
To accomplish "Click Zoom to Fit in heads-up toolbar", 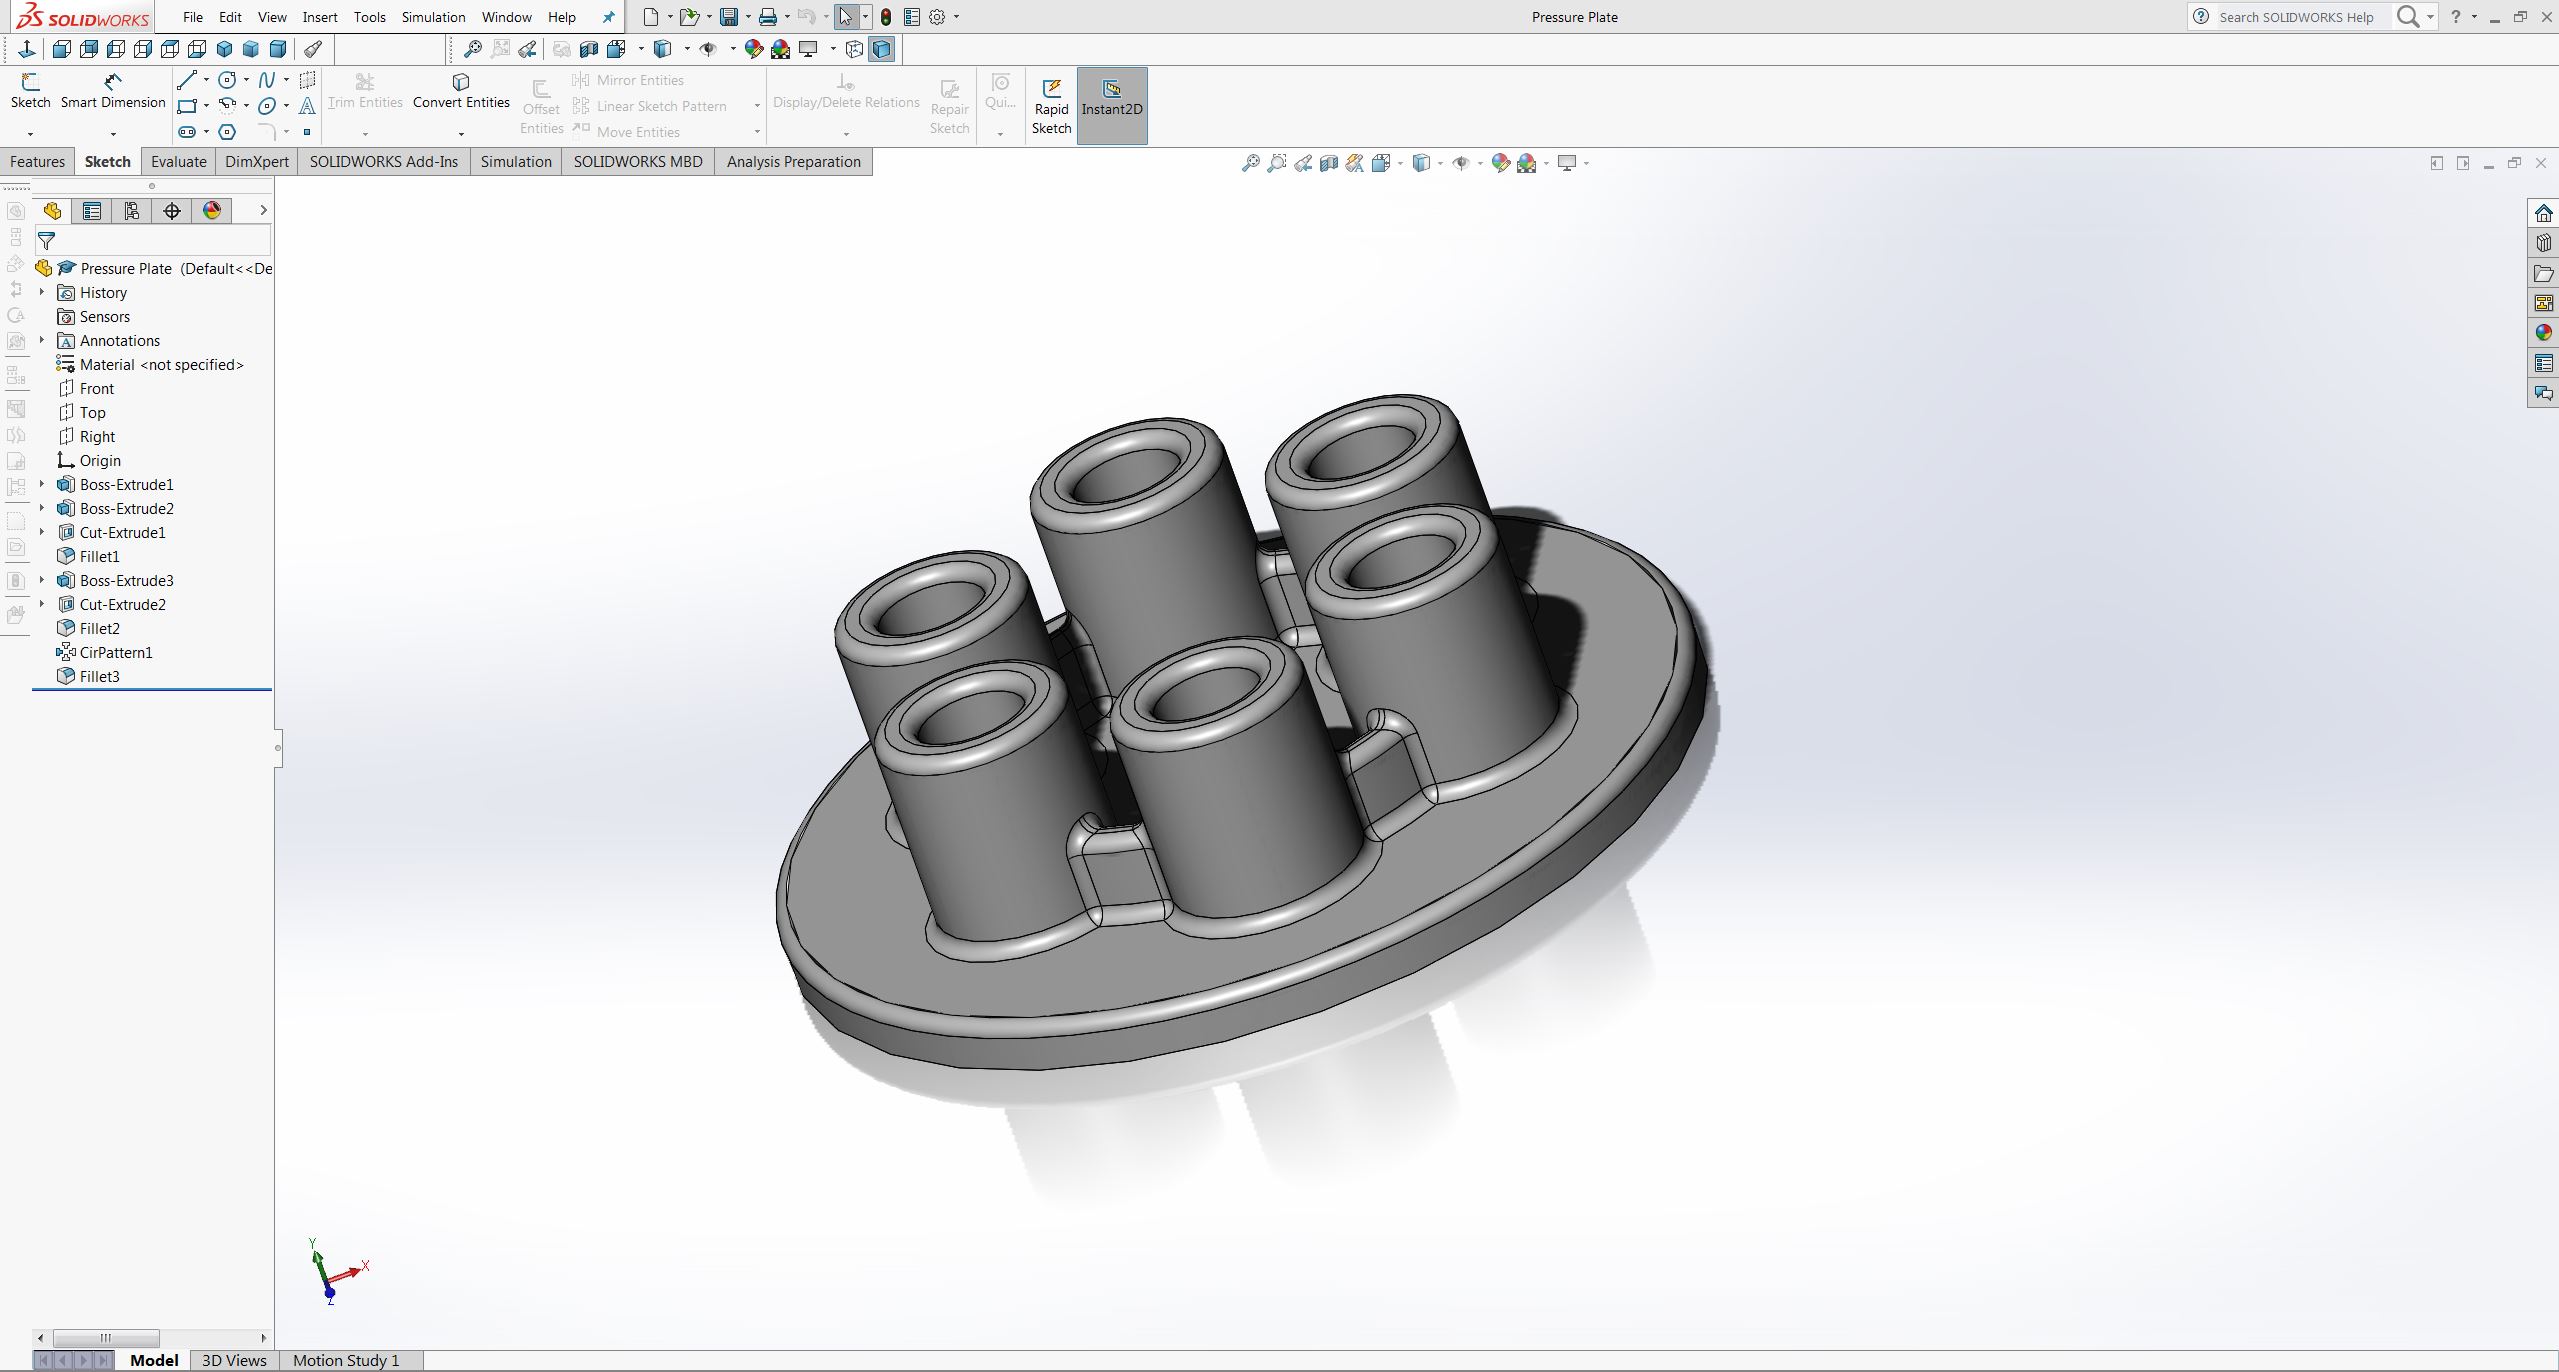I will point(1250,163).
